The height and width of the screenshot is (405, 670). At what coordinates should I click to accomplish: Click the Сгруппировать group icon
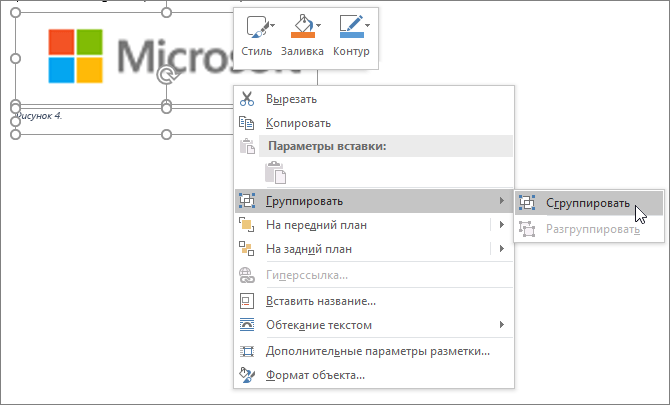[527, 202]
